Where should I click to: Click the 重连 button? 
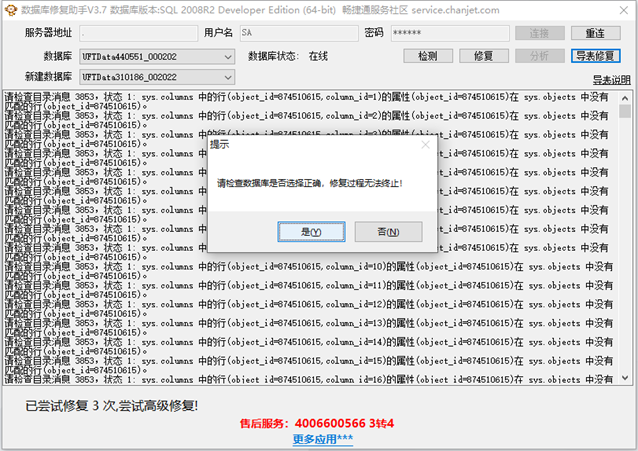point(595,33)
